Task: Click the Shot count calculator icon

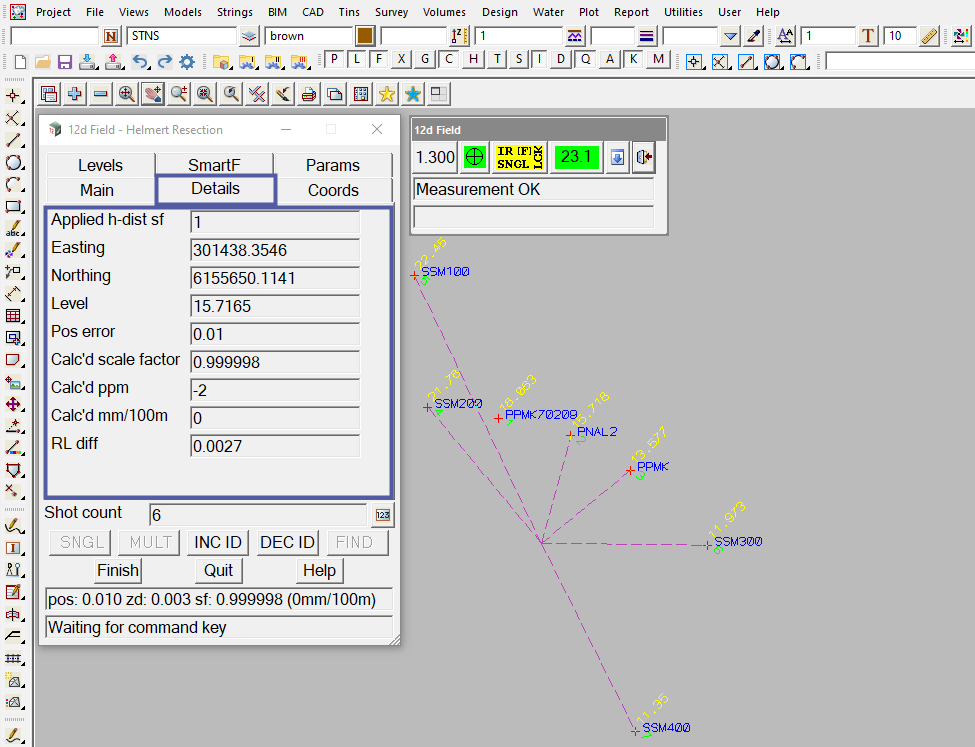Action: [382, 515]
